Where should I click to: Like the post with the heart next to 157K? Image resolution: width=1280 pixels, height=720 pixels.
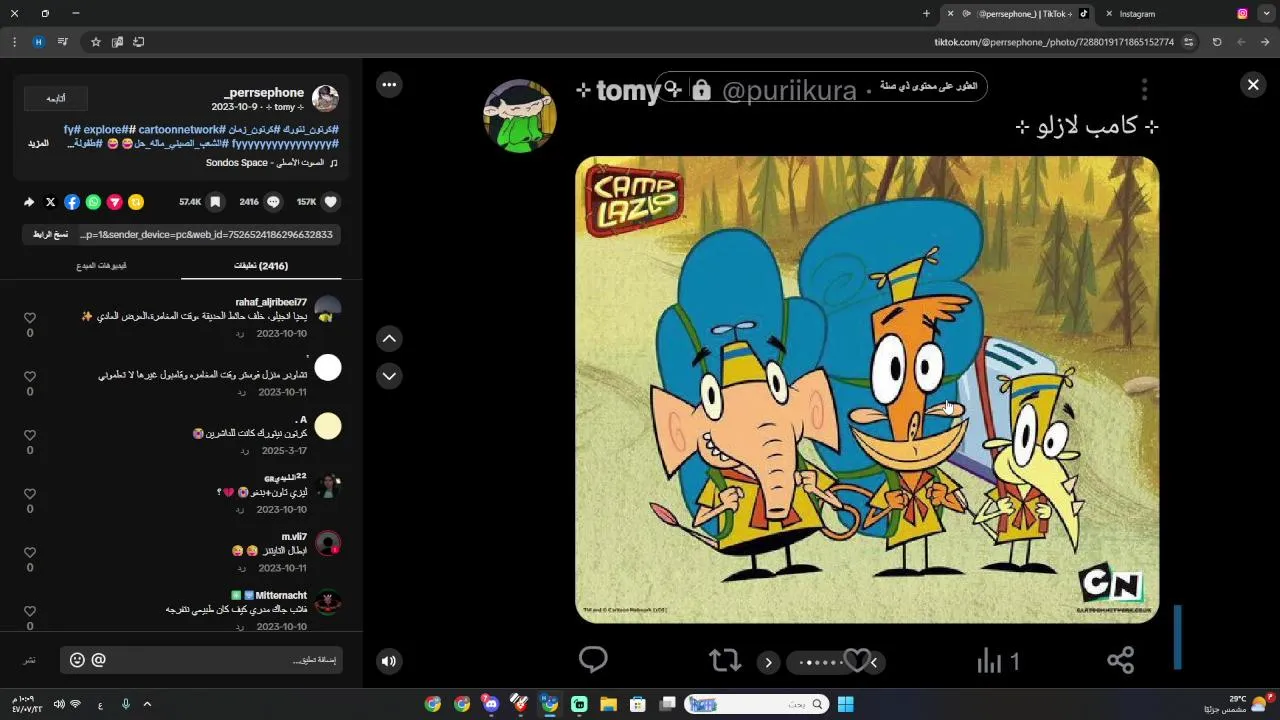pos(331,202)
